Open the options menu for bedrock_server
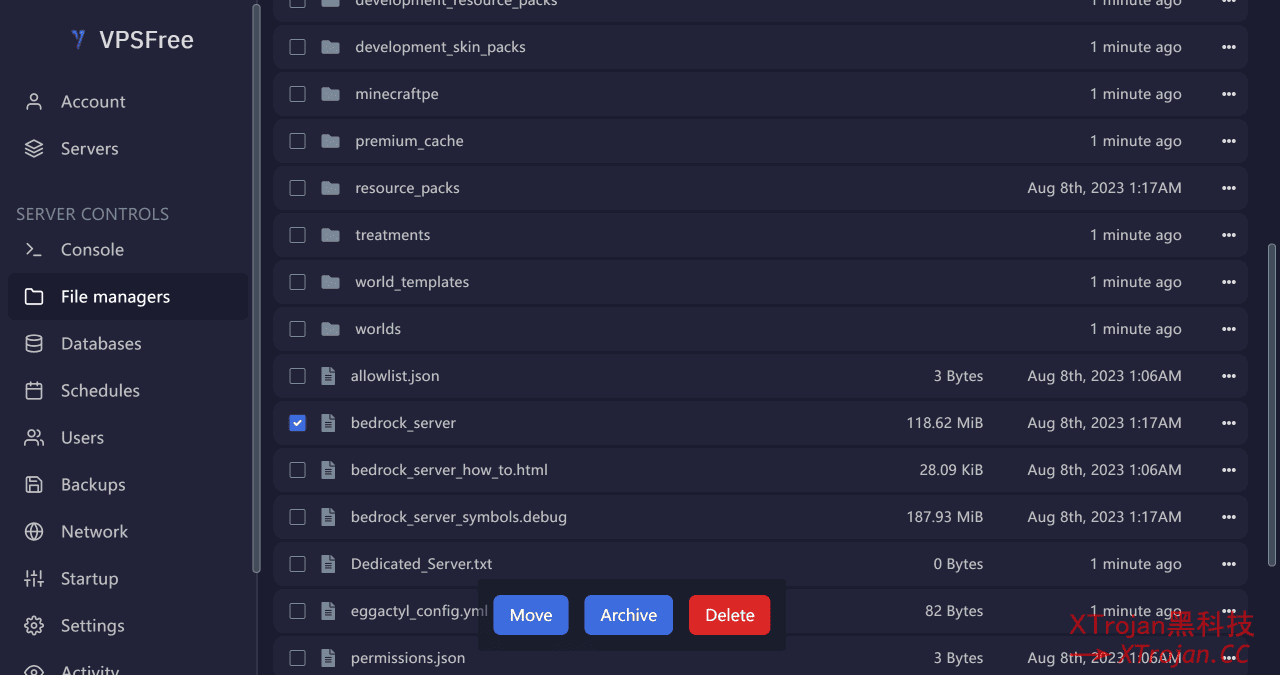Image resolution: width=1280 pixels, height=675 pixels. click(x=1228, y=423)
